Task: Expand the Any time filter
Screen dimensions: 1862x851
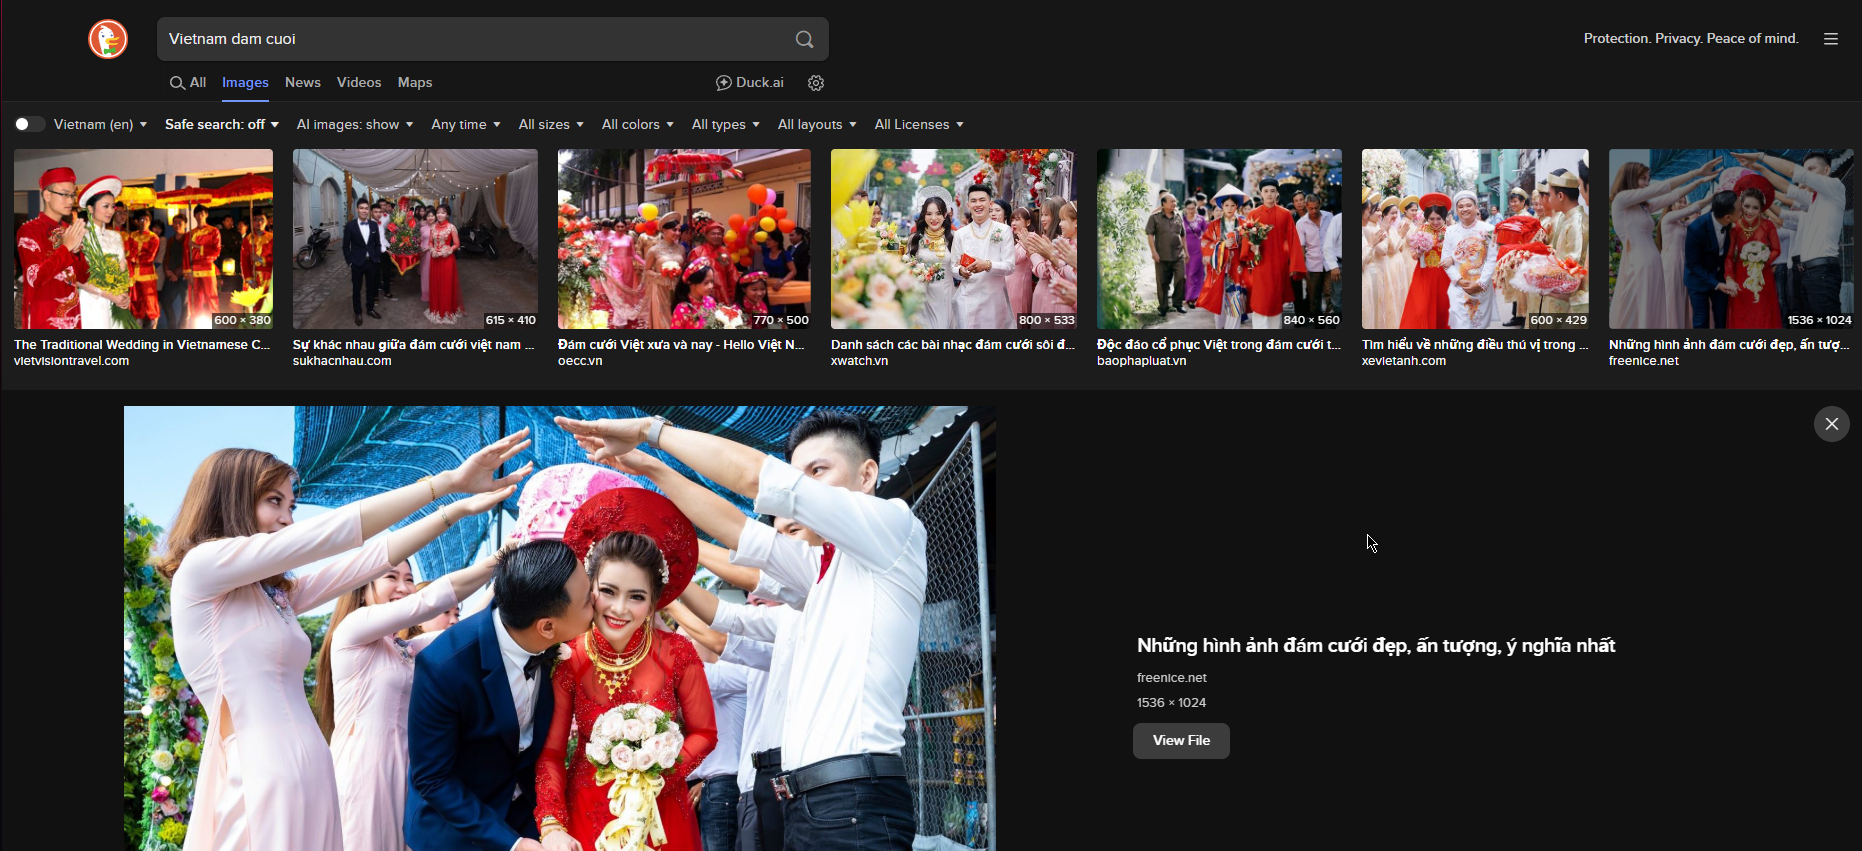Action: tap(465, 124)
